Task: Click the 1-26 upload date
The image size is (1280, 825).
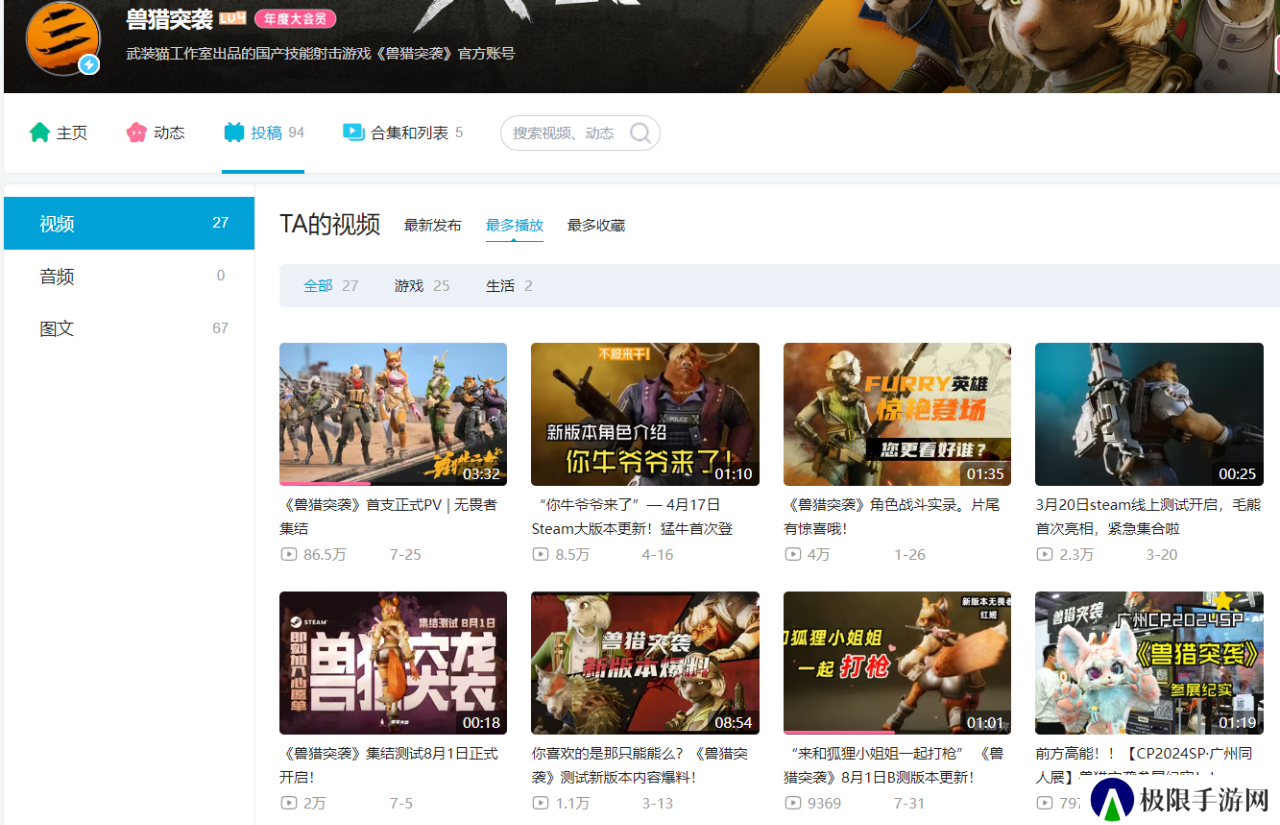Action: pyautogui.click(x=909, y=554)
